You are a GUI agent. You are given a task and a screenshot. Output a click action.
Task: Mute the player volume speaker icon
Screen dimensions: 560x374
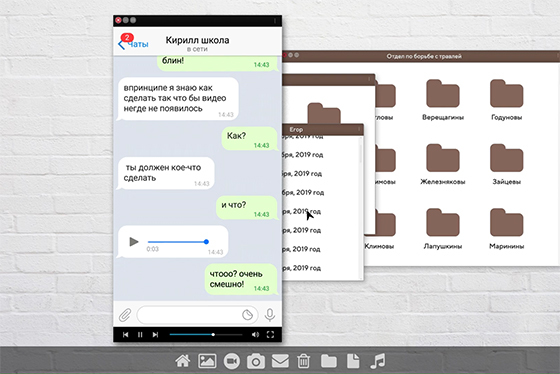click(x=255, y=335)
